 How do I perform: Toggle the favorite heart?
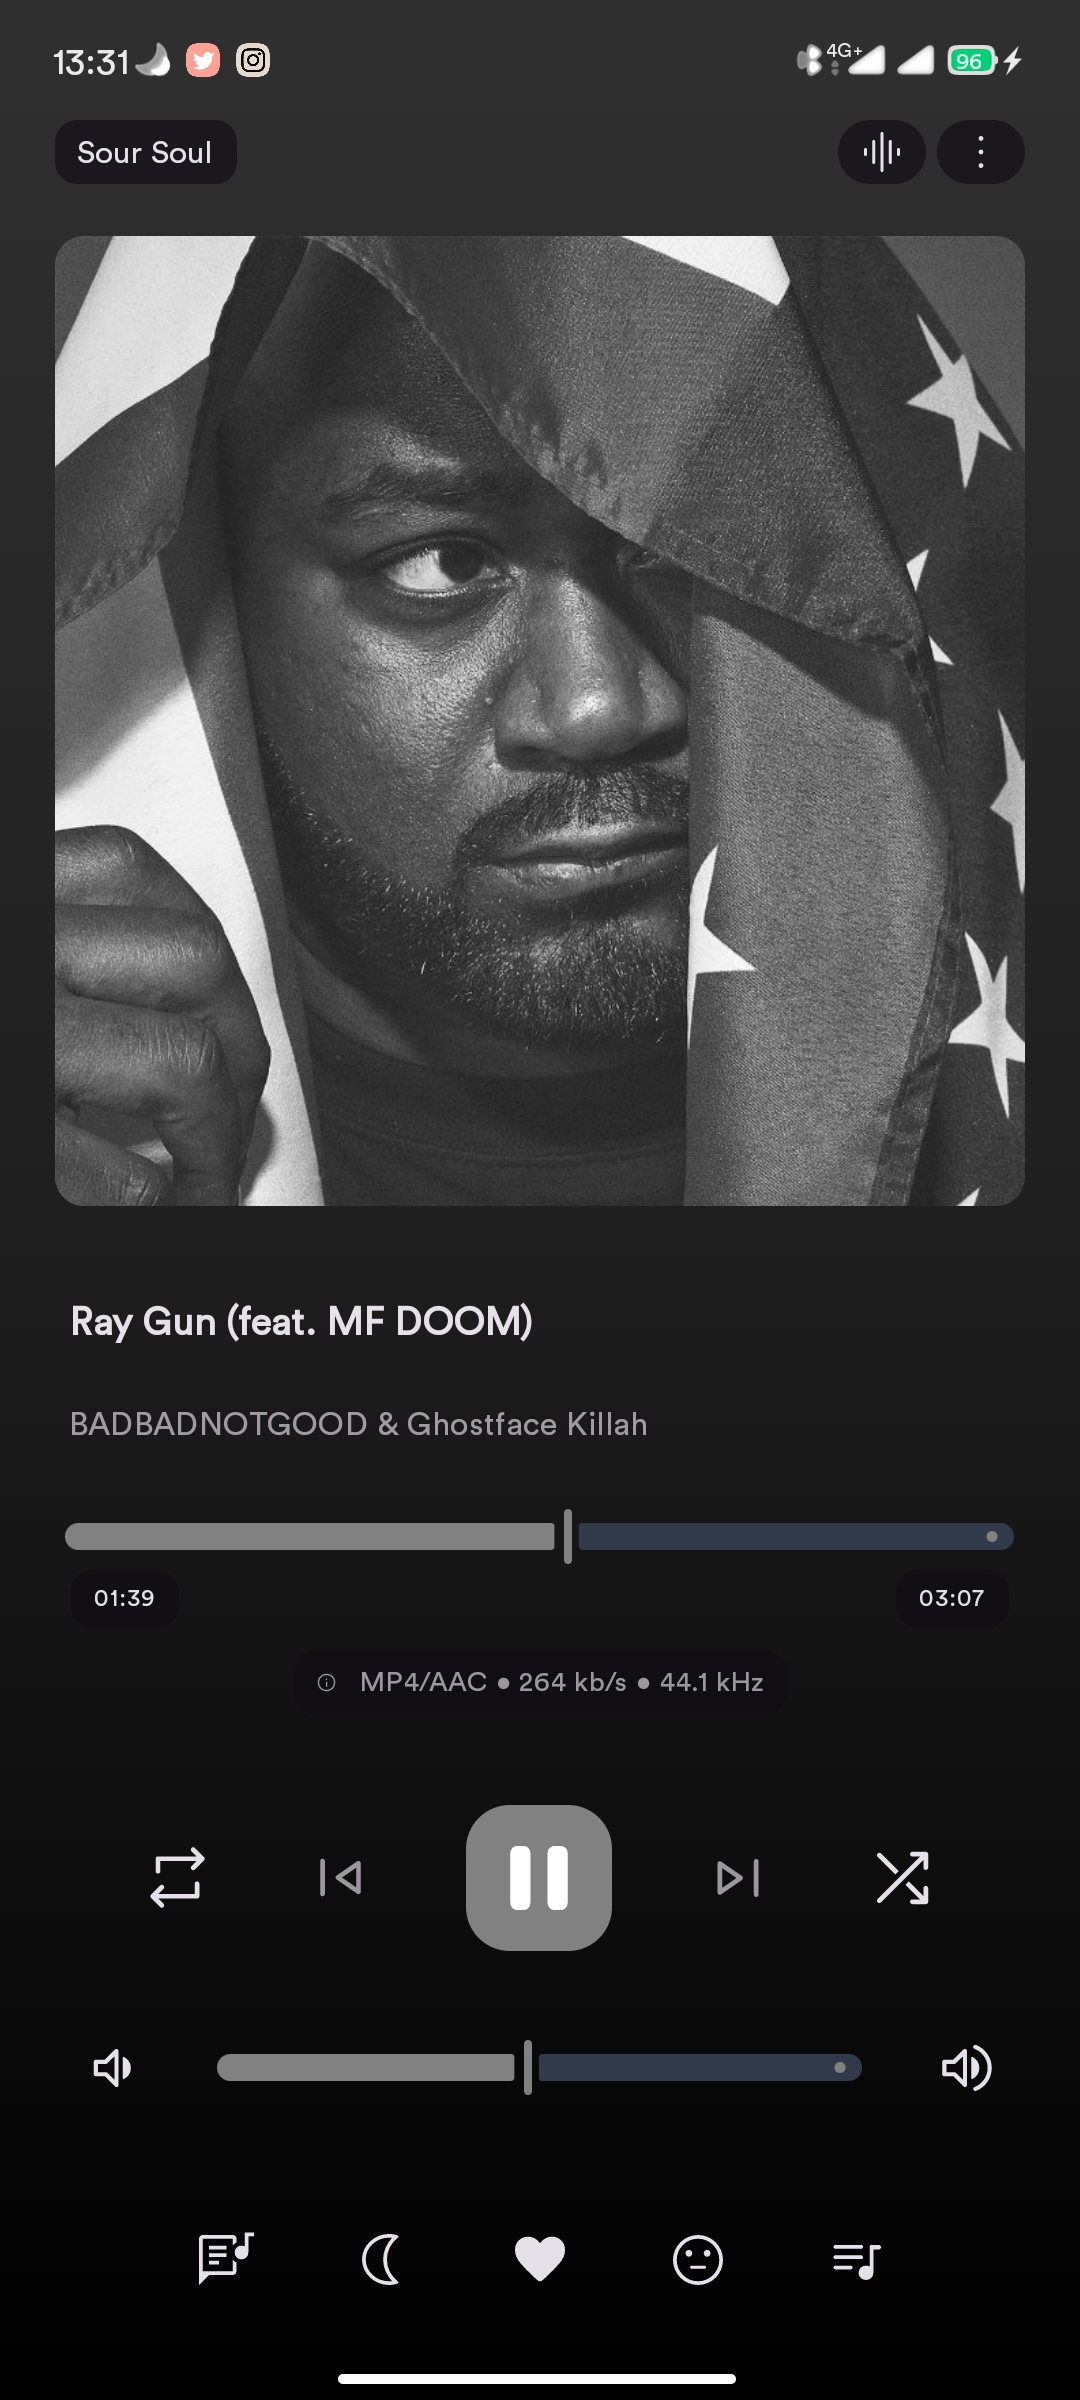click(x=539, y=2258)
